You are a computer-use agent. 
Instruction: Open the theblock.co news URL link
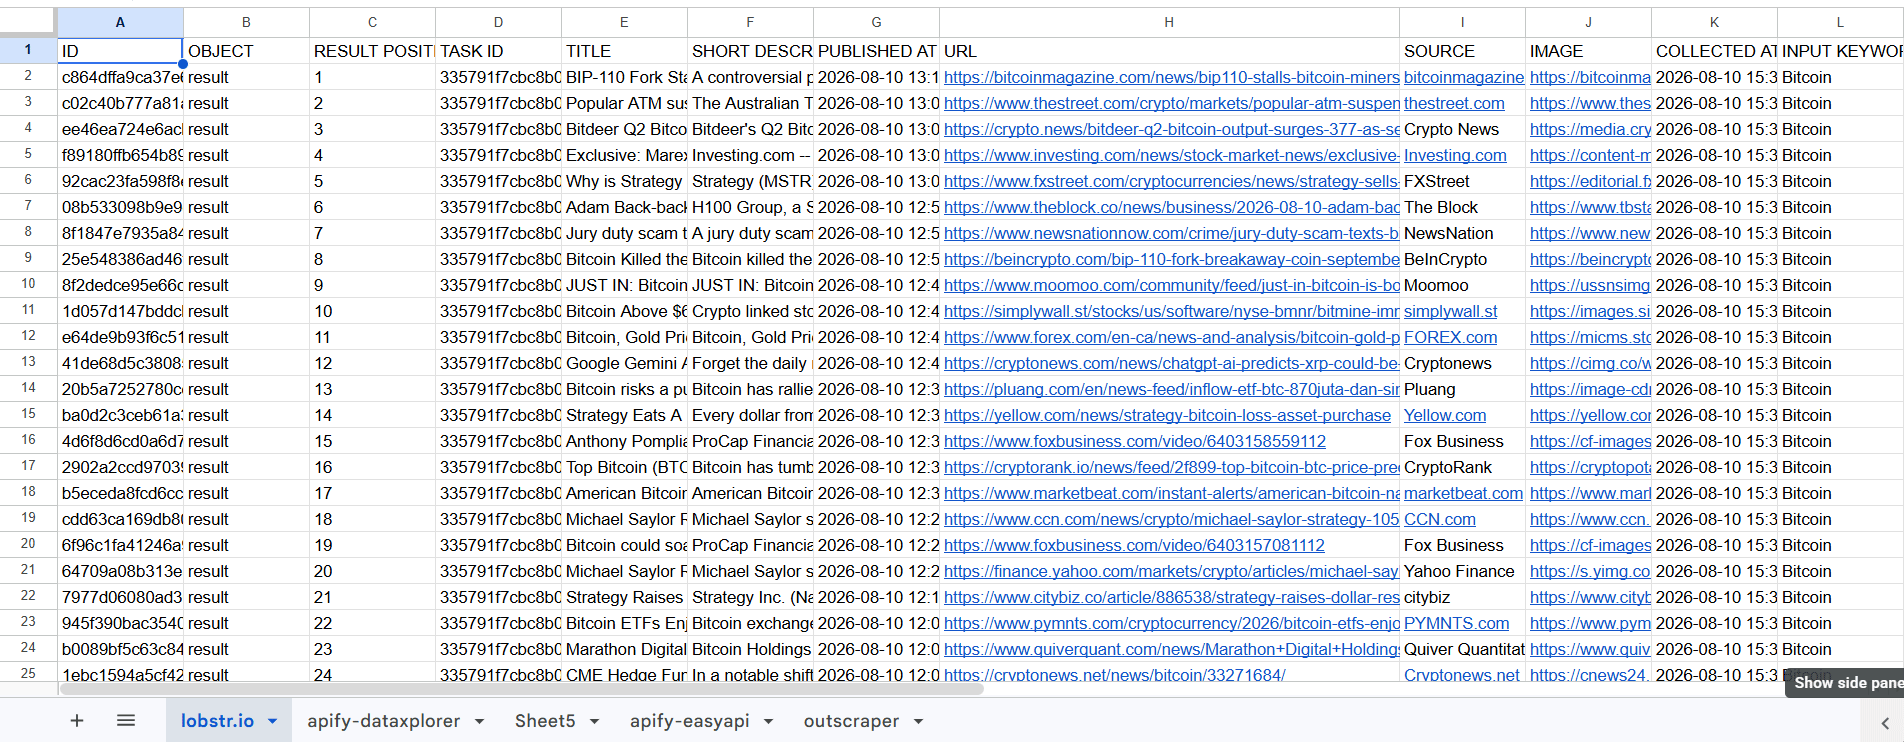[1171, 207]
